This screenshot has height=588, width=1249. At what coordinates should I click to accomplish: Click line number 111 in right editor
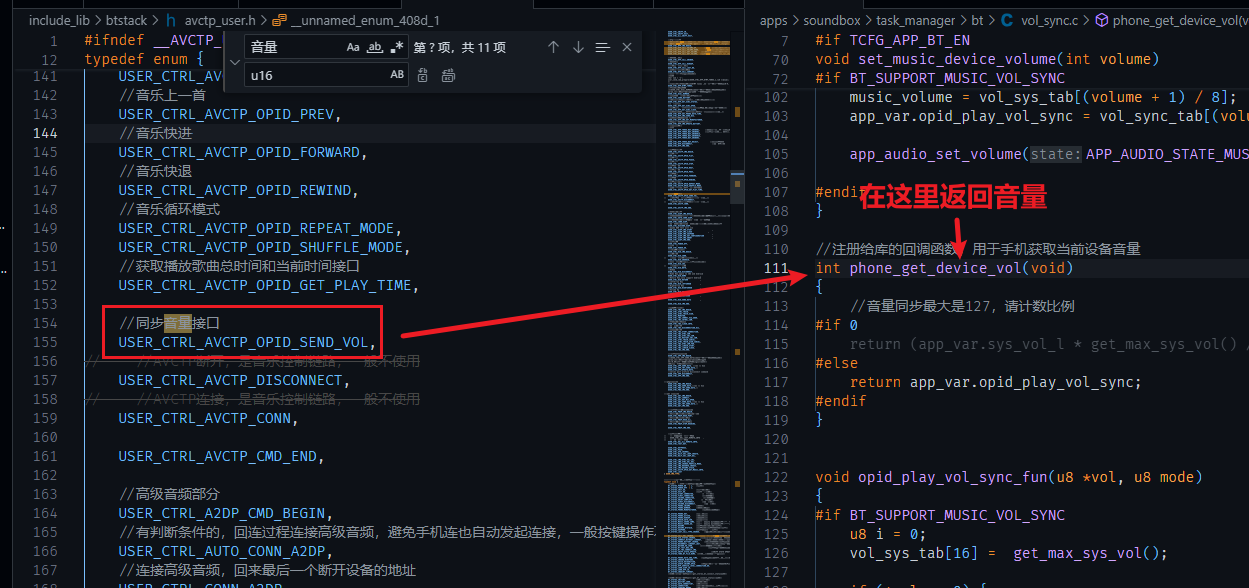point(776,268)
